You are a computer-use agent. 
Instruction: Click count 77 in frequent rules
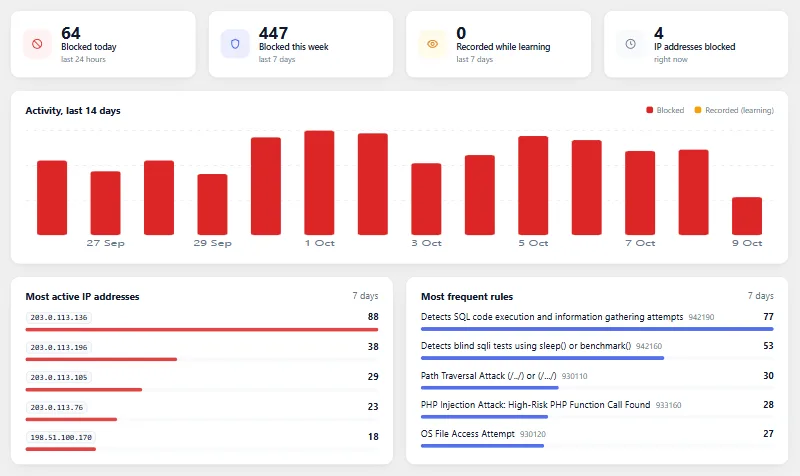pos(768,317)
